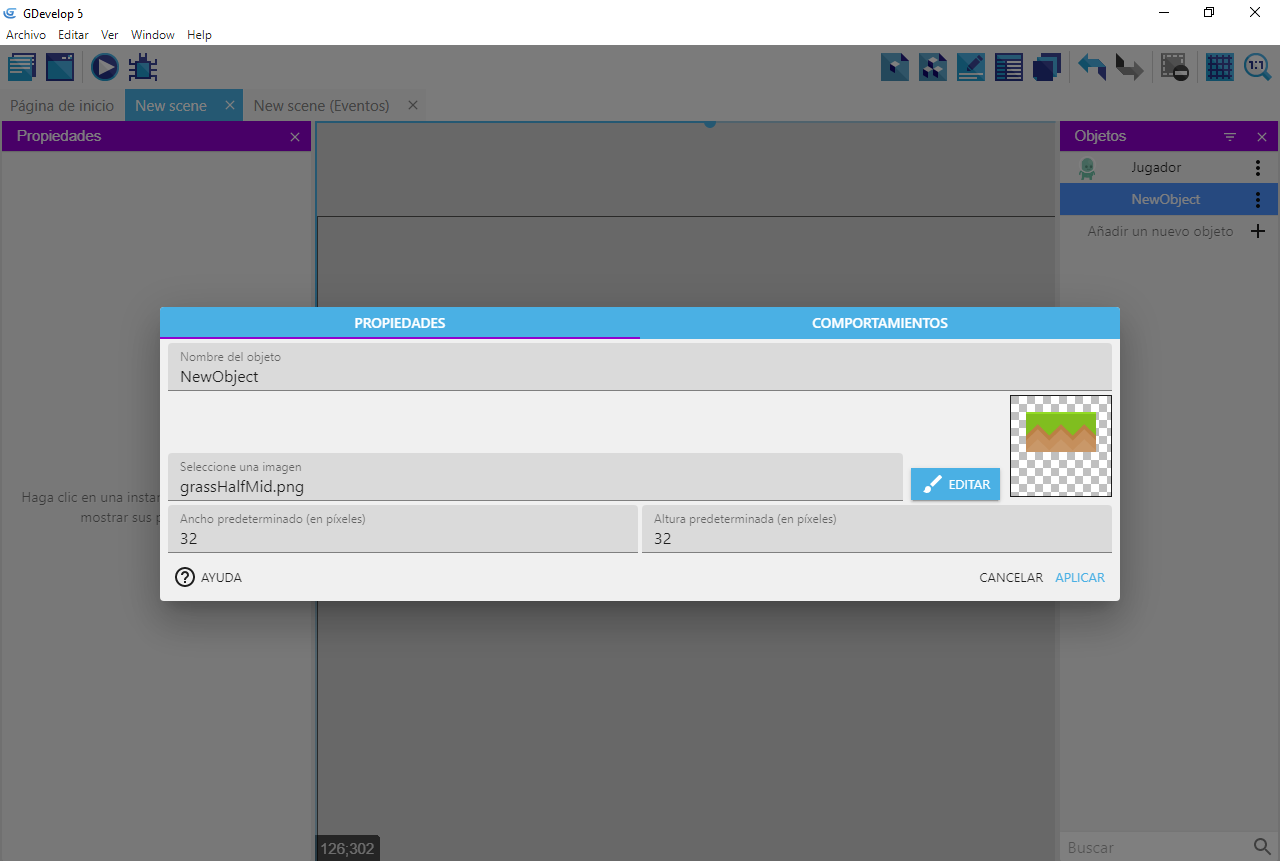
Task: Open the project manager icon
Action: [x=22, y=68]
